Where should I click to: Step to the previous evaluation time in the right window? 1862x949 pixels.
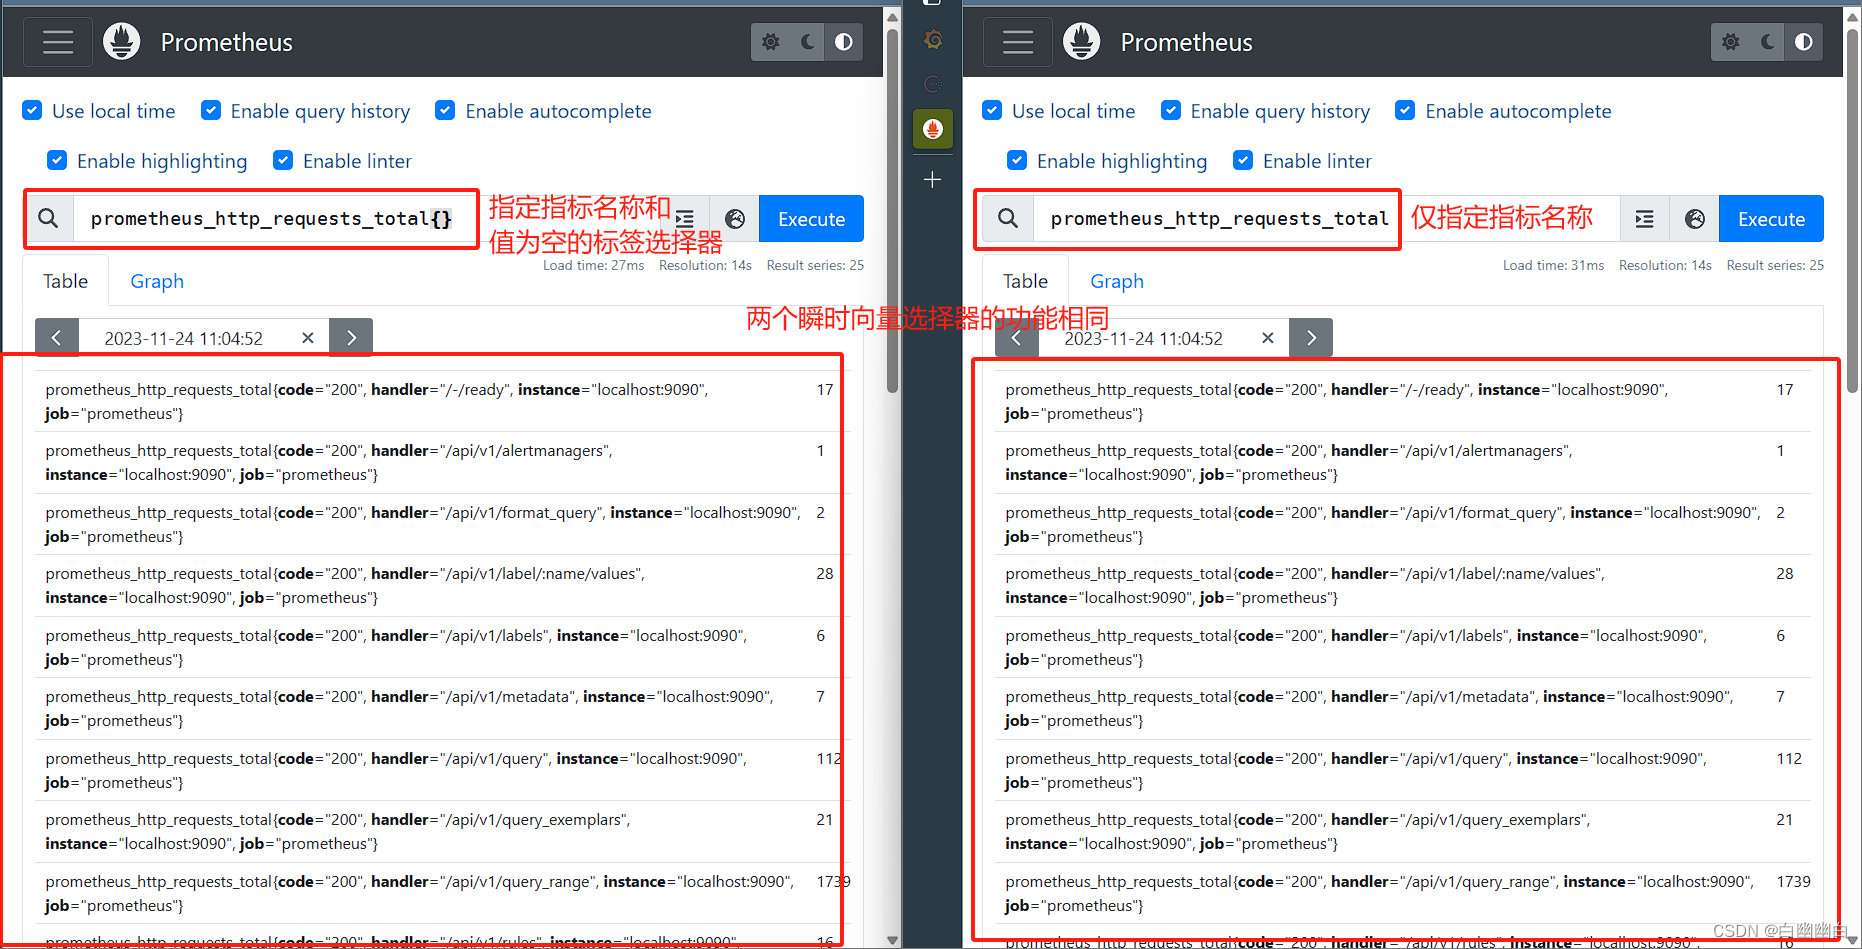(1017, 338)
